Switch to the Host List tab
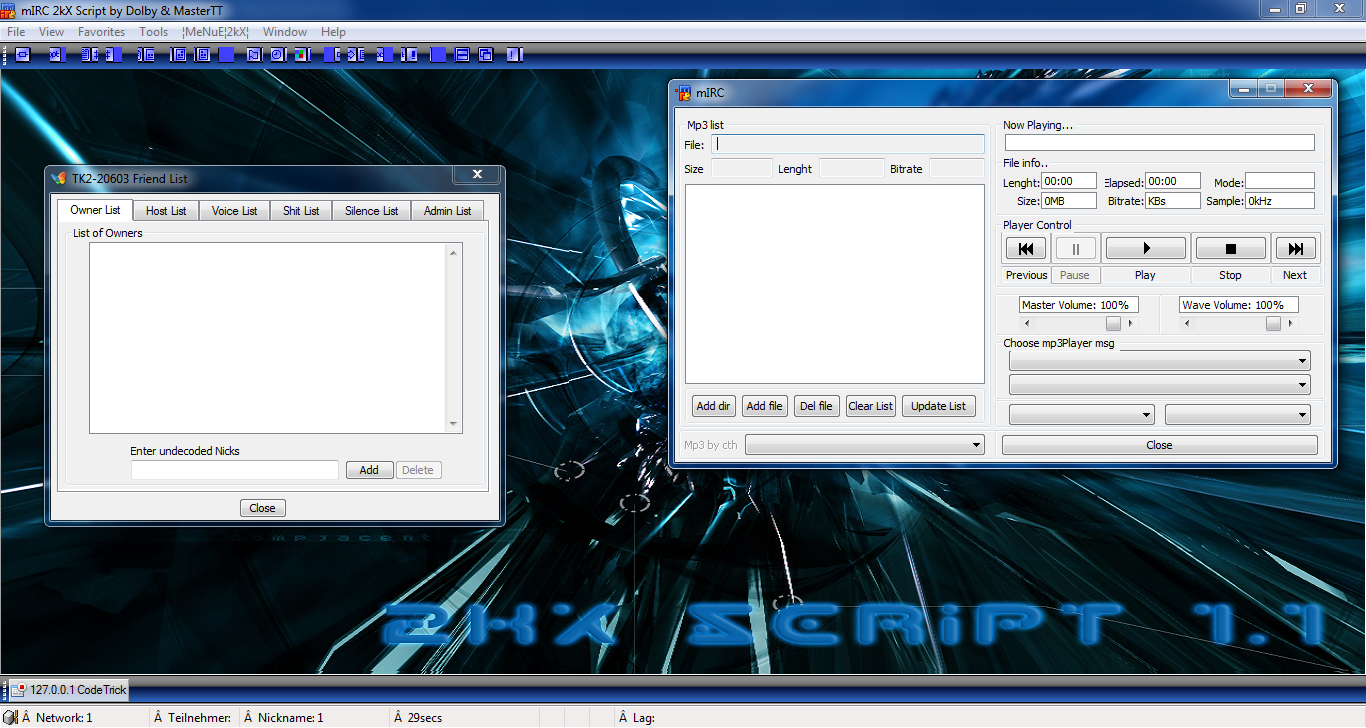 tap(166, 211)
